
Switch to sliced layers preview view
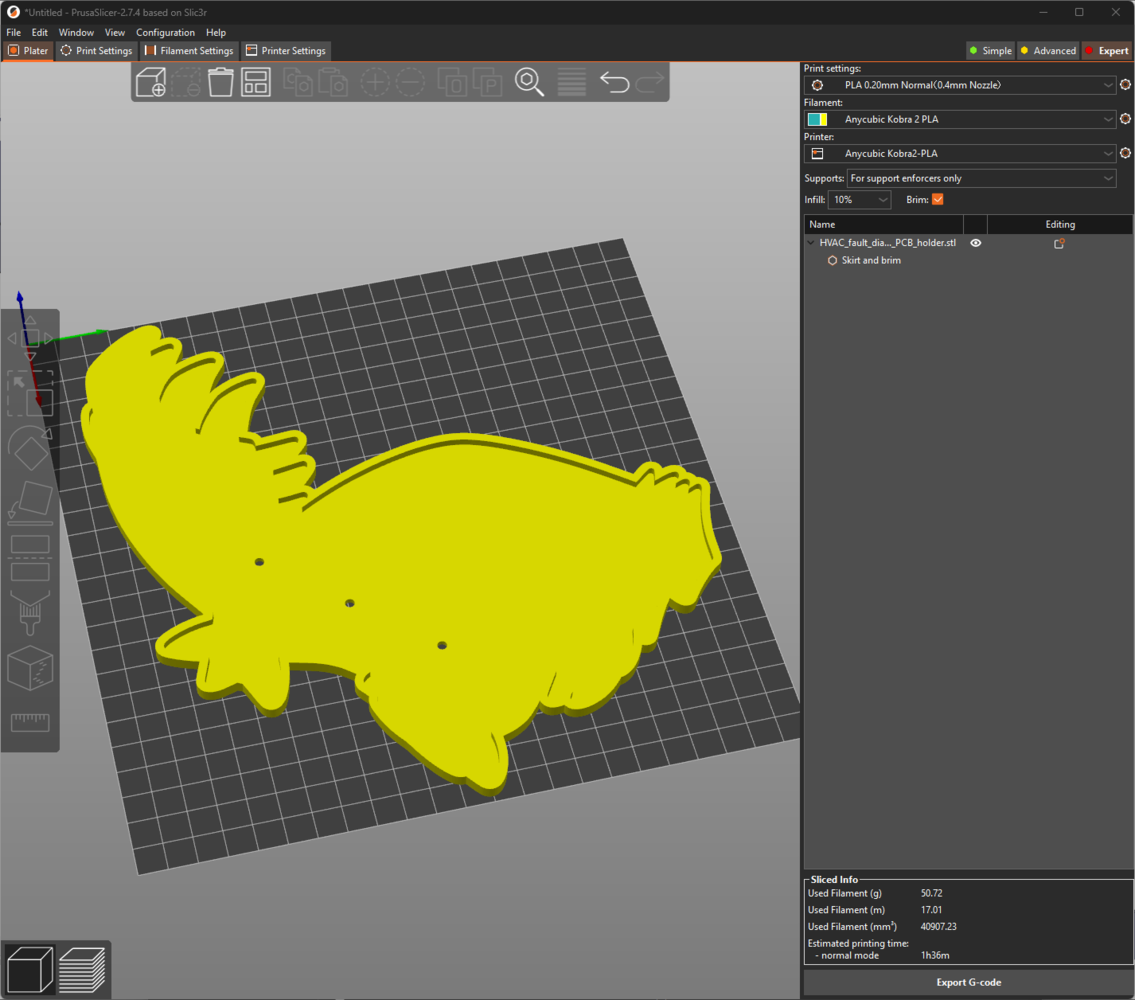82,968
